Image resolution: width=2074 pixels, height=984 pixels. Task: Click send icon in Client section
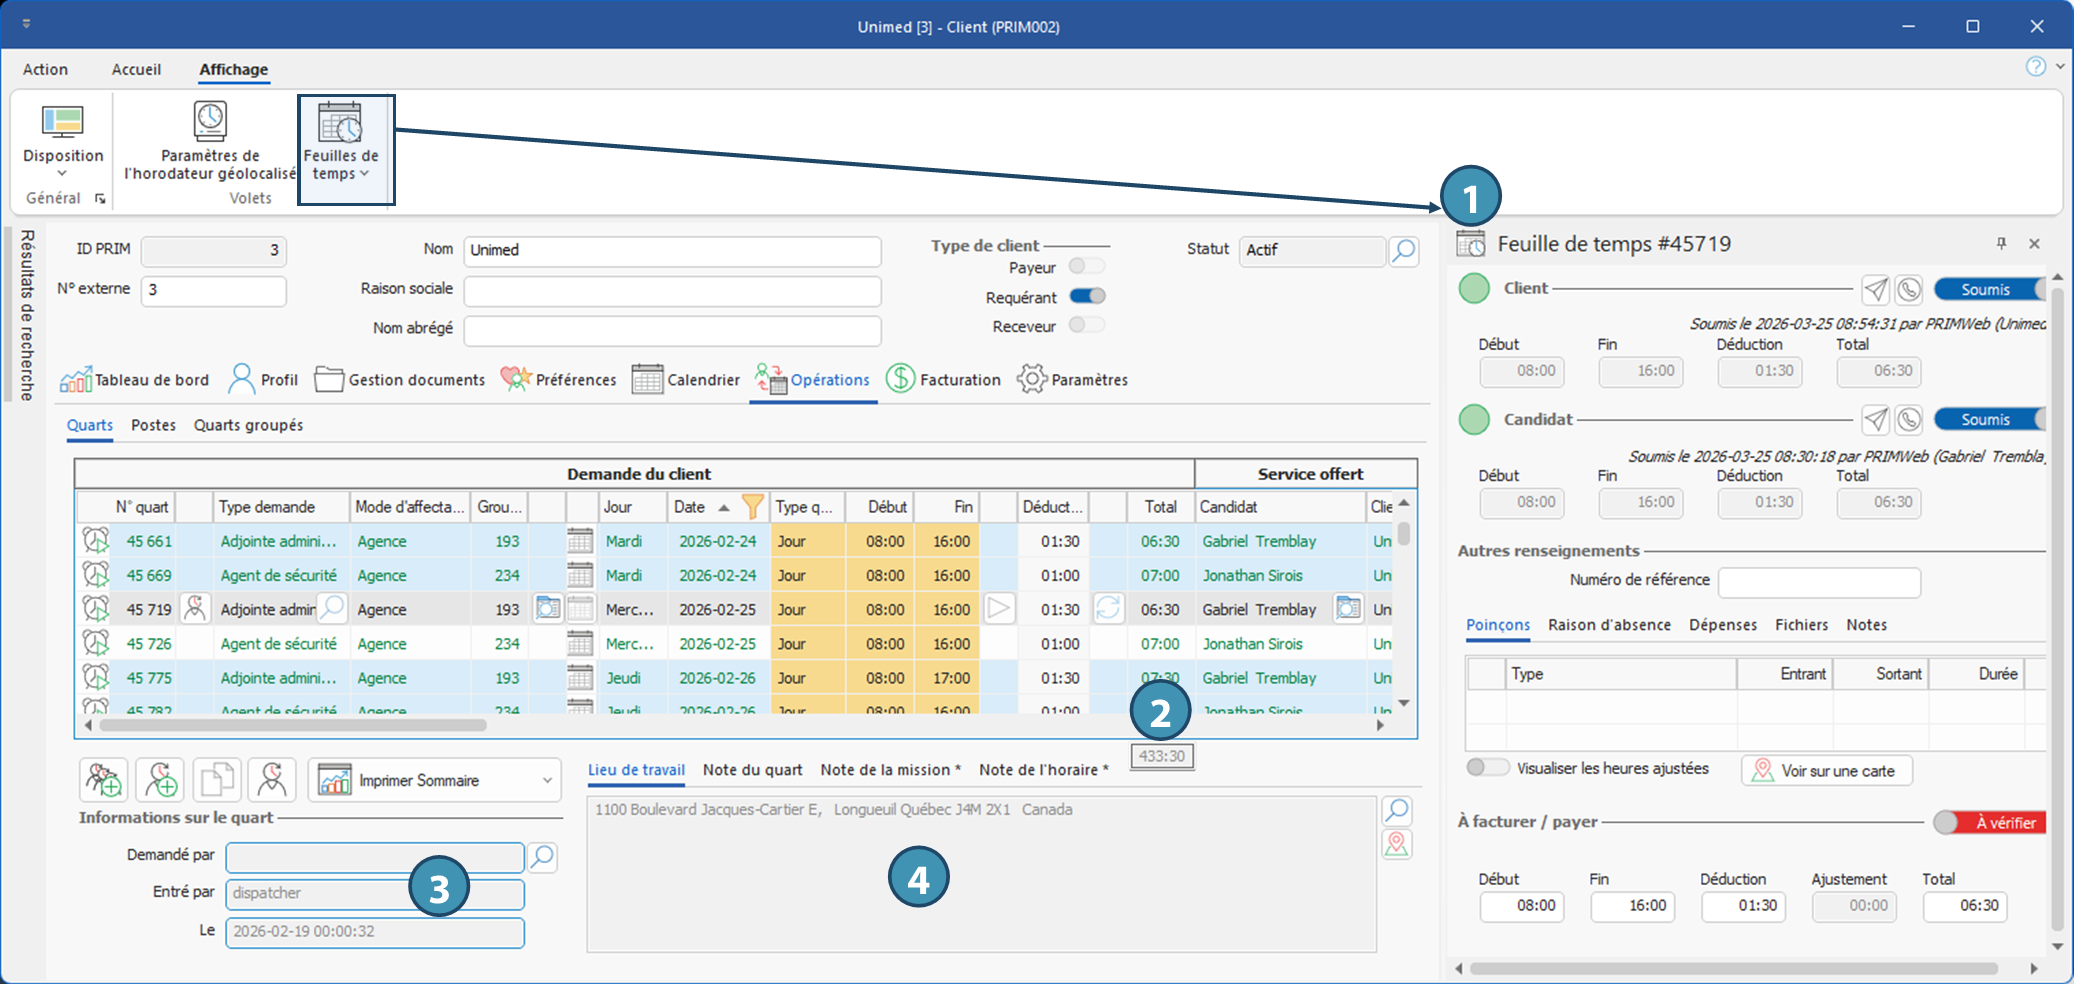click(1876, 290)
